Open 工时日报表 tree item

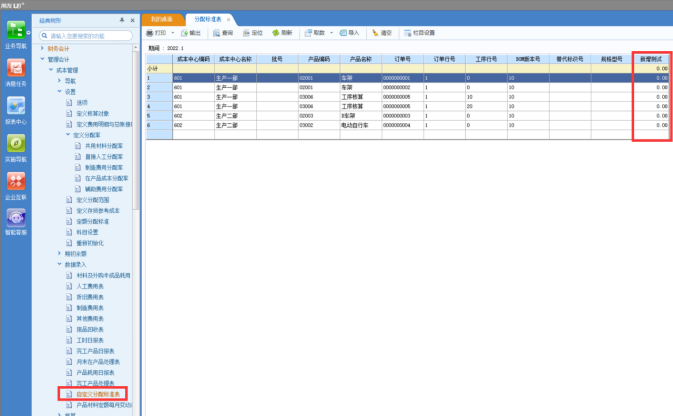[90, 340]
